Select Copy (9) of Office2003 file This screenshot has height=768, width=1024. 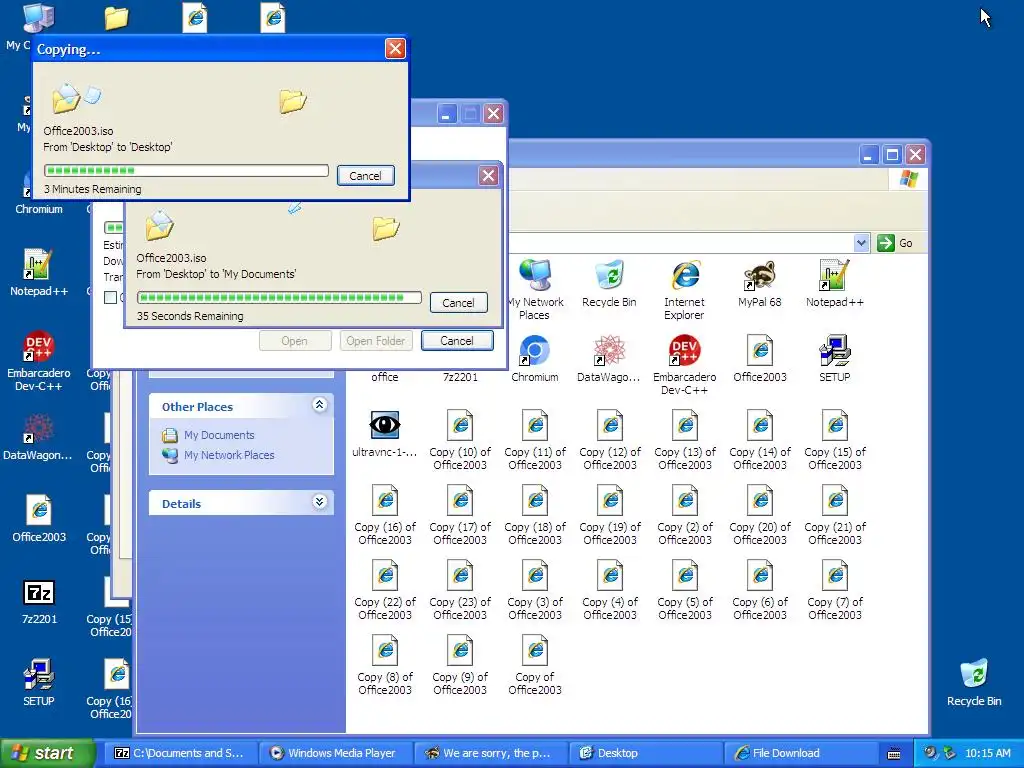[460, 664]
